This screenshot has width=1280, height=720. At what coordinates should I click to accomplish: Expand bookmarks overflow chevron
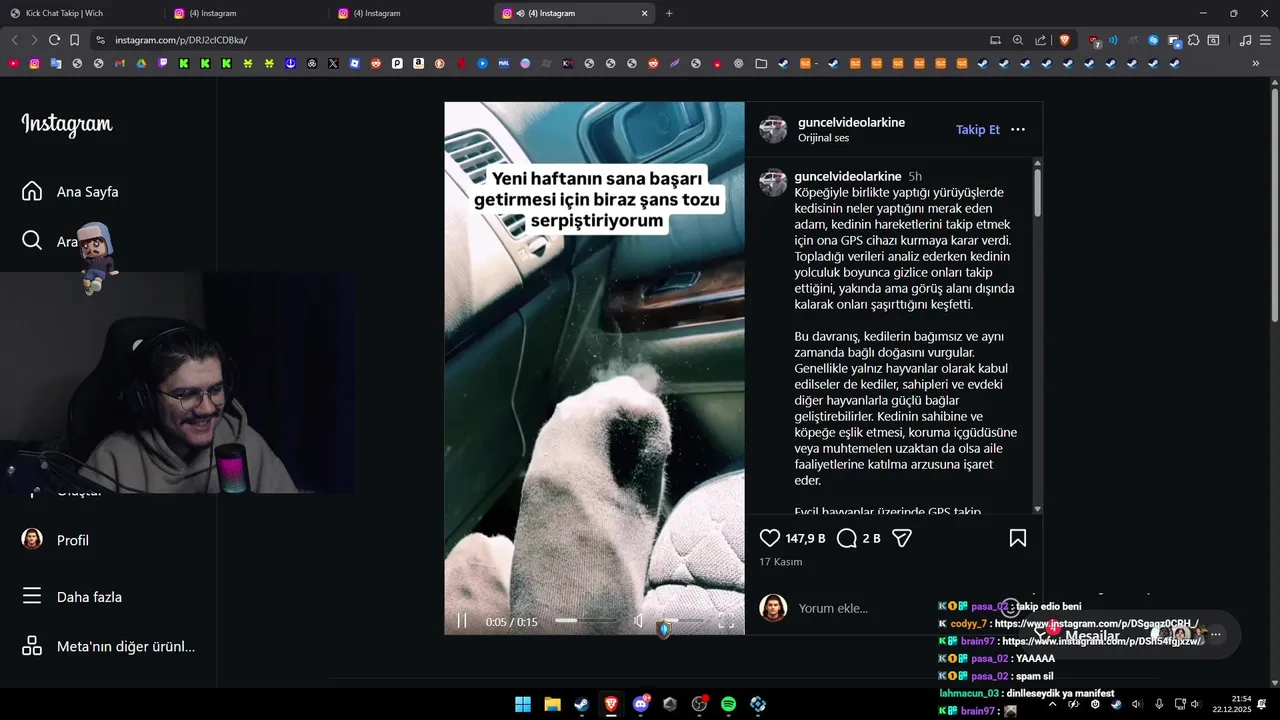1256,63
